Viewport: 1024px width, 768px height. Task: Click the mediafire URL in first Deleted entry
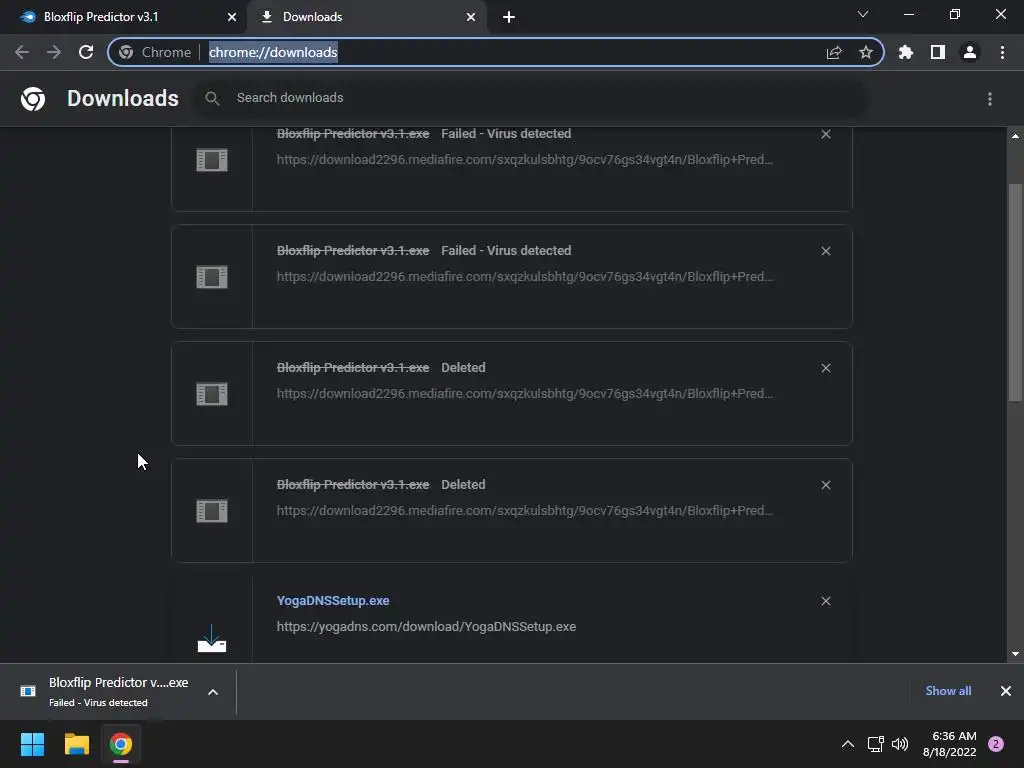click(524, 393)
